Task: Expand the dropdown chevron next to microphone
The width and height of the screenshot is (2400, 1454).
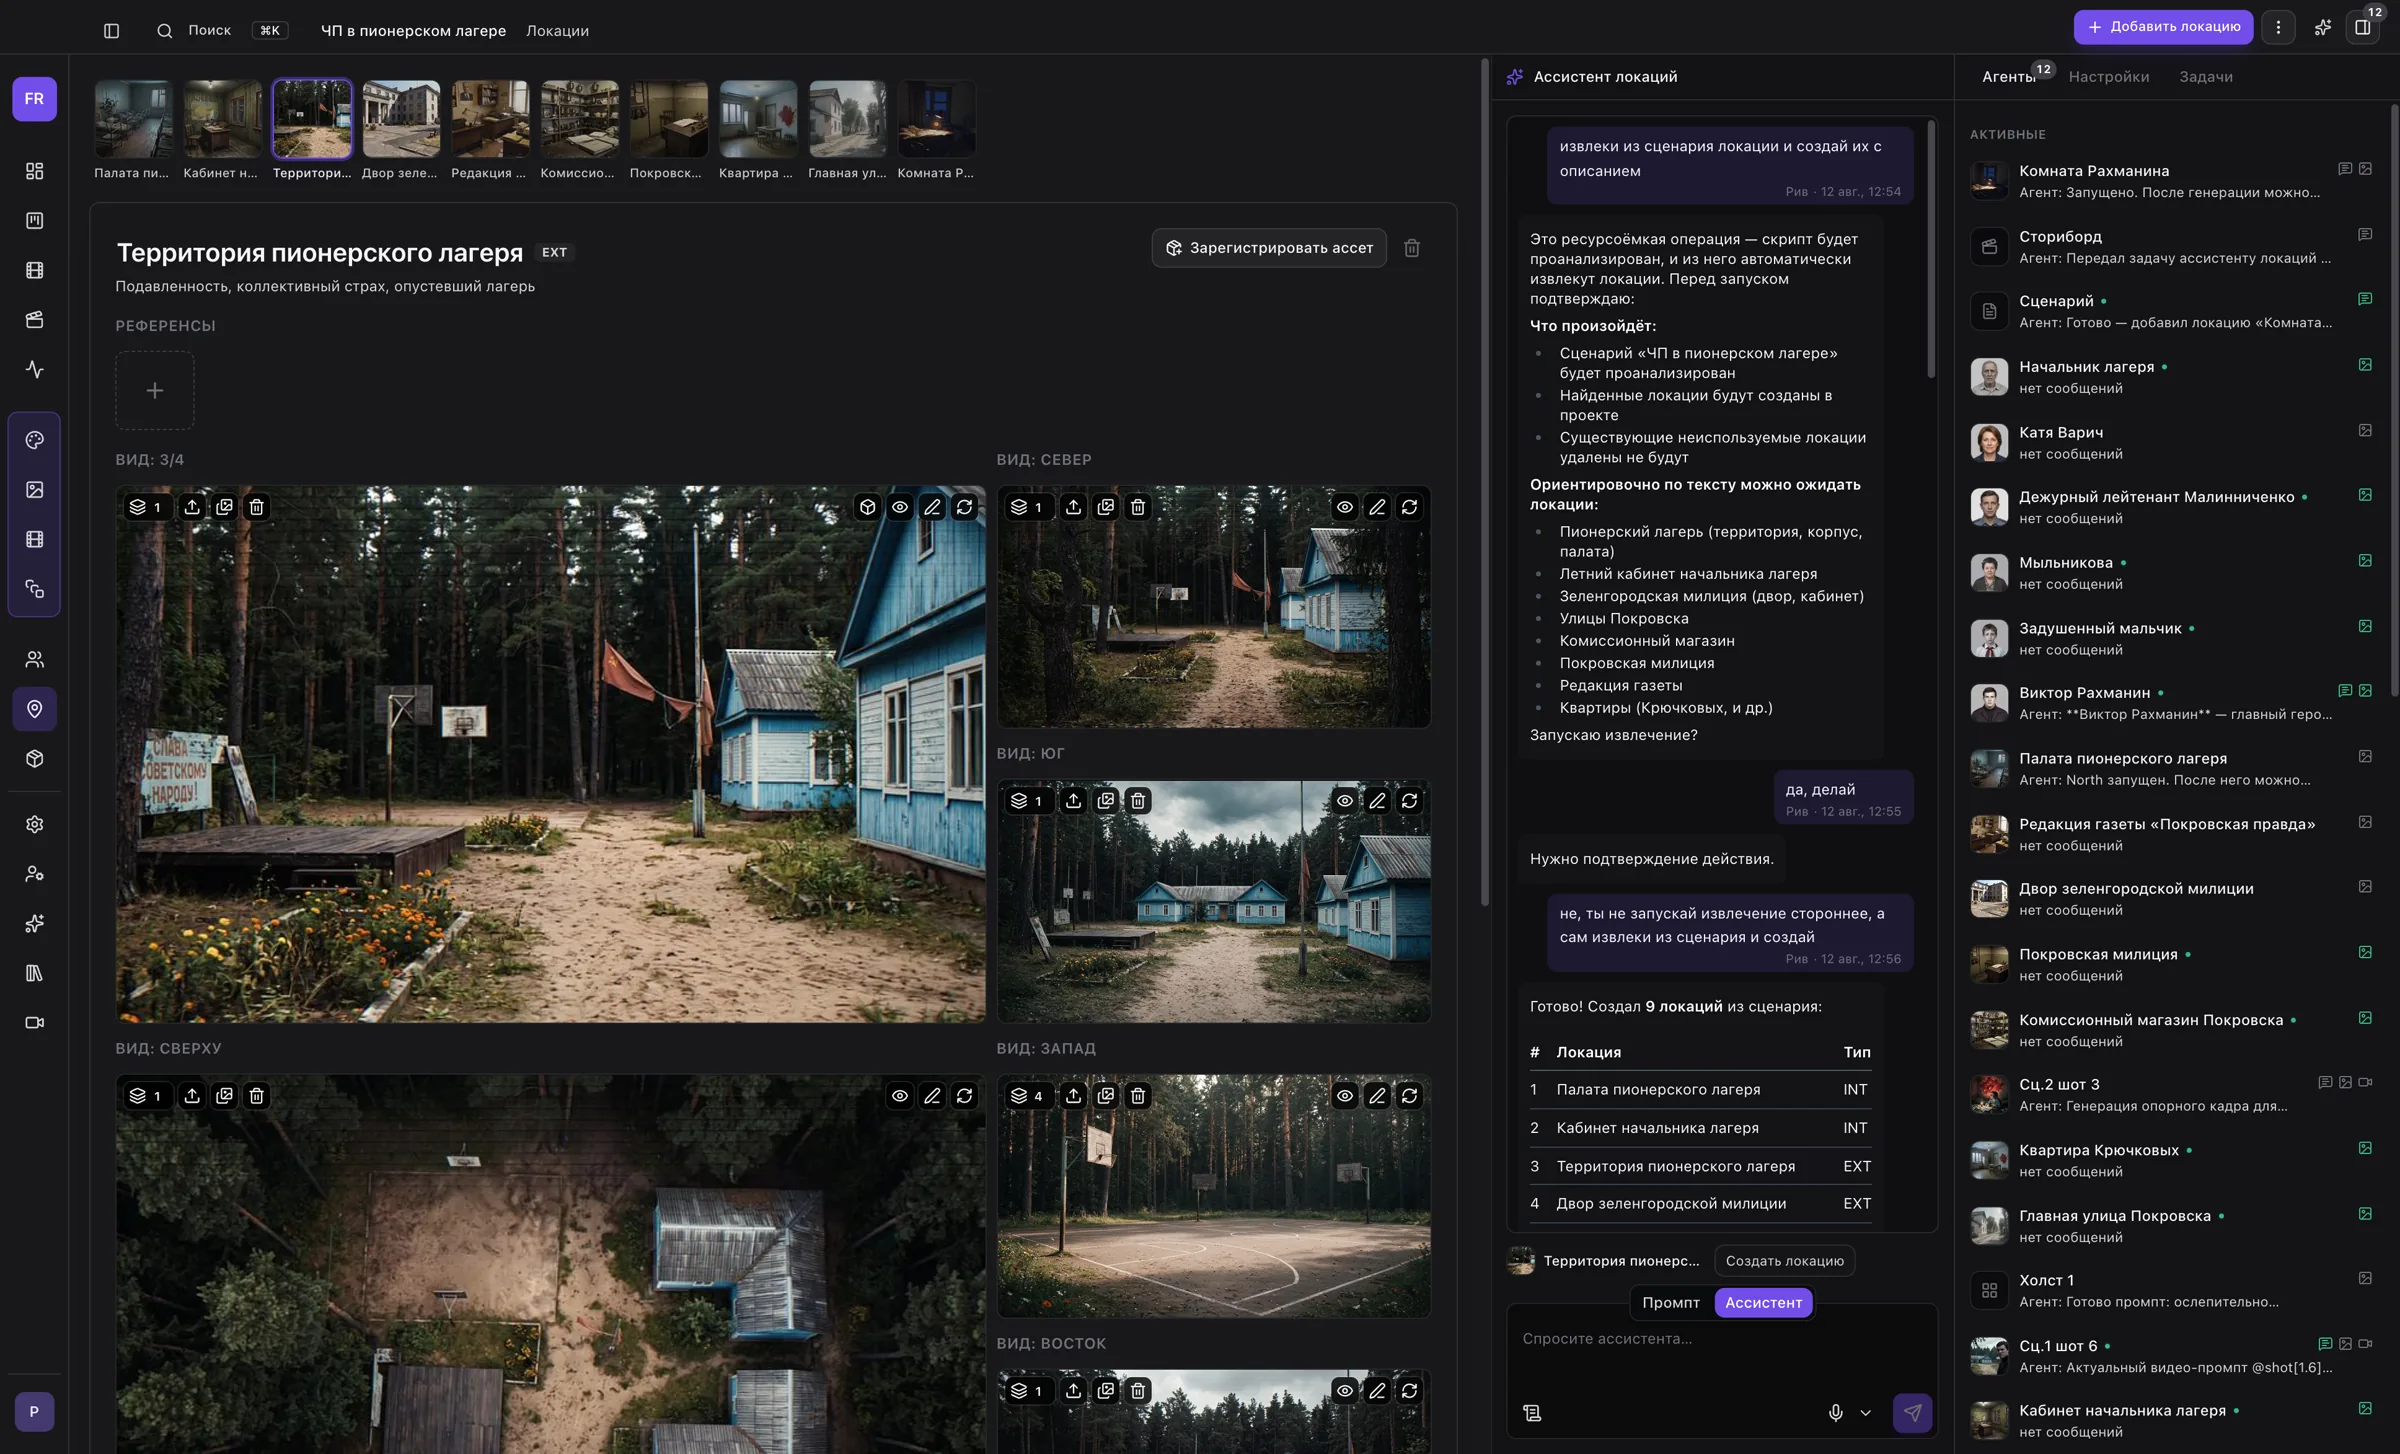Action: tap(1865, 1413)
